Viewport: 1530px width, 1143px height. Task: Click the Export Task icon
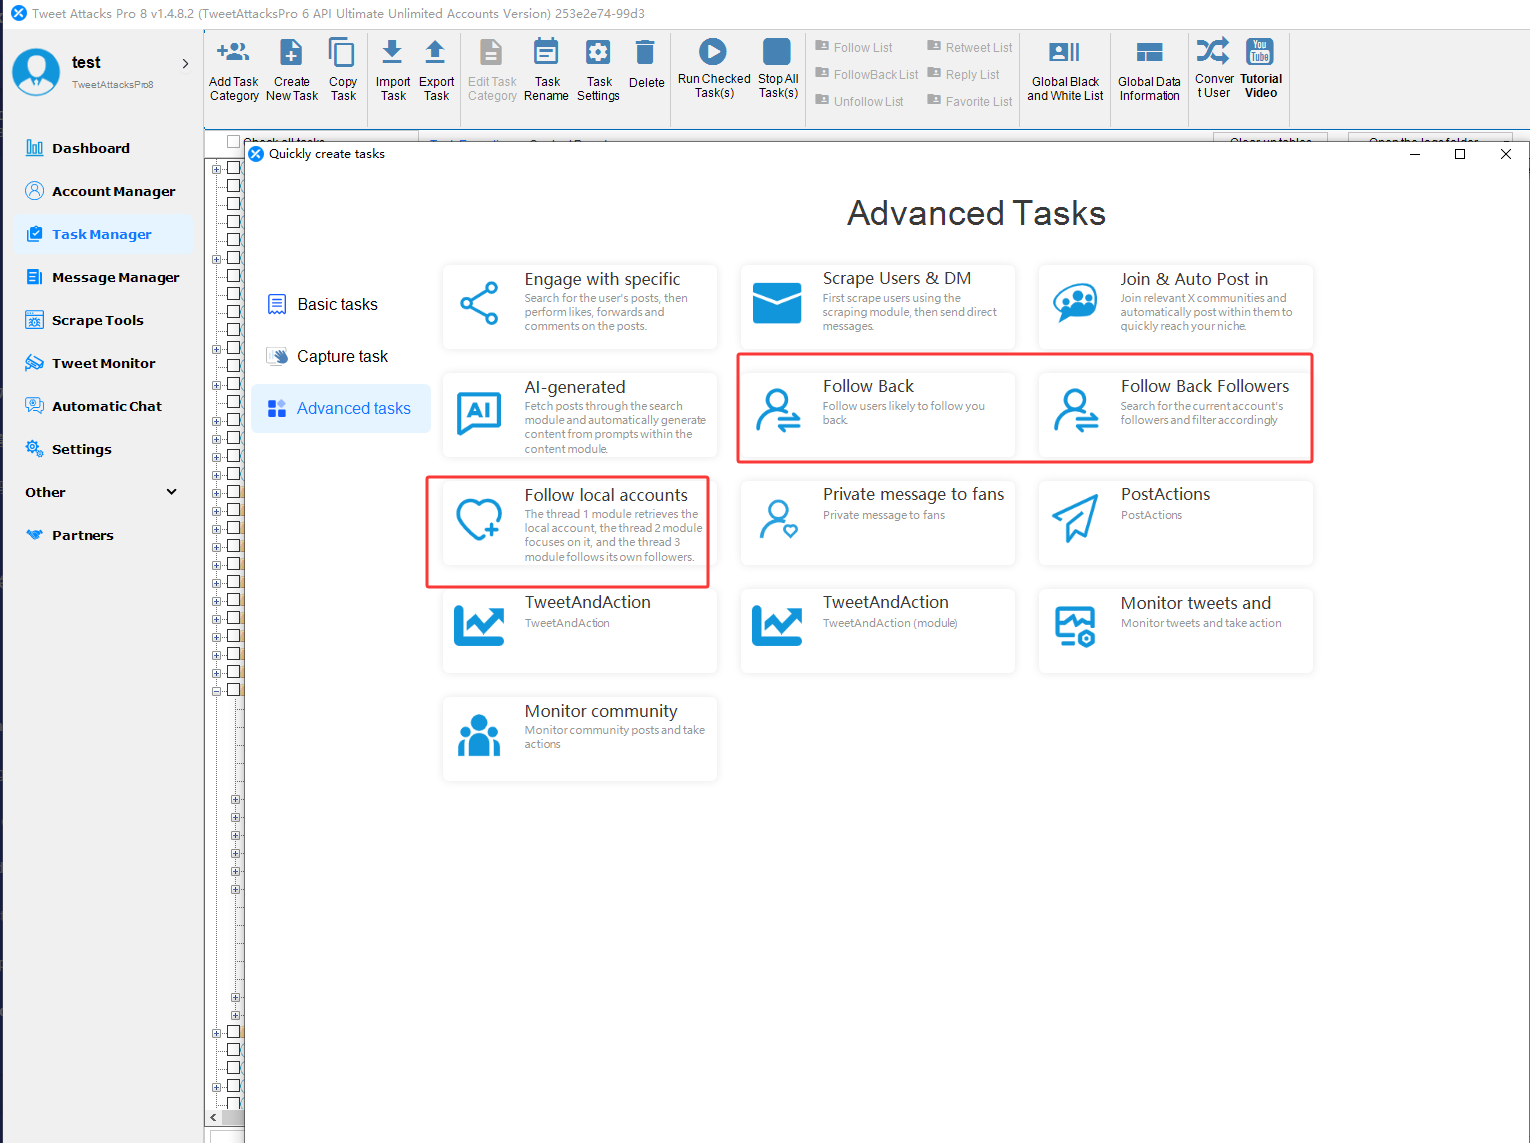tap(436, 69)
